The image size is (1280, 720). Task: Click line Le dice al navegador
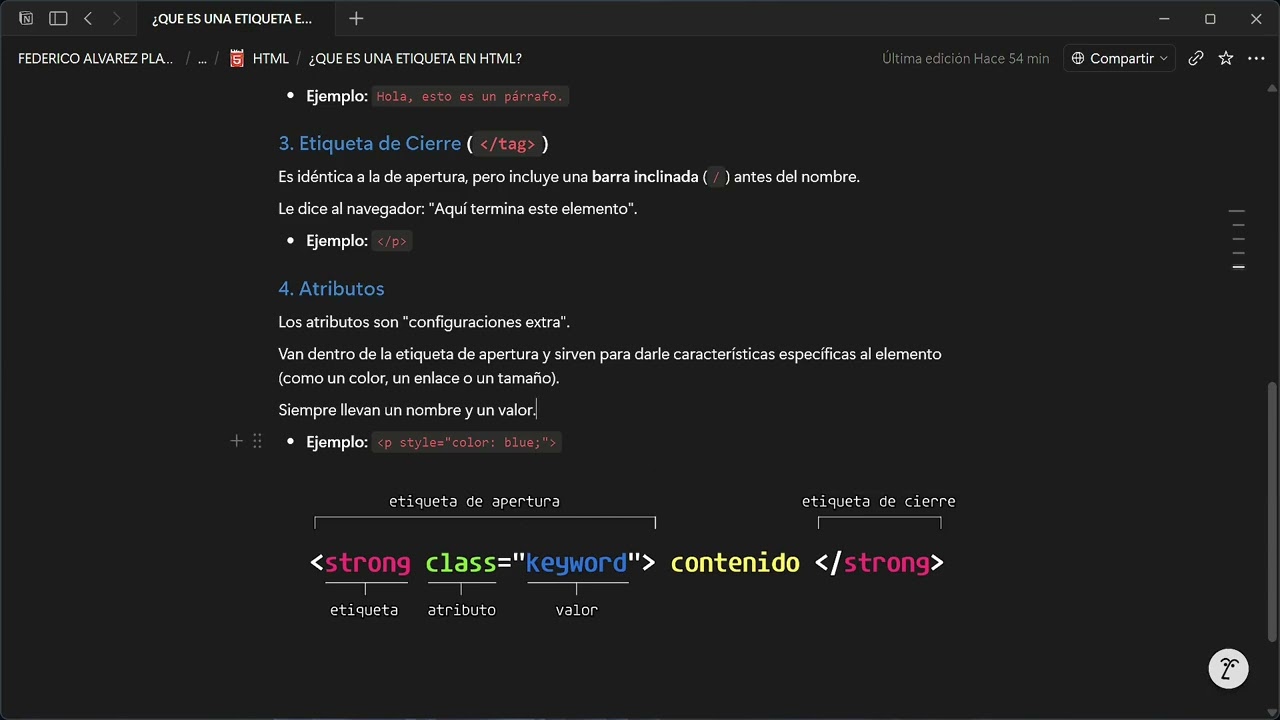coord(458,209)
